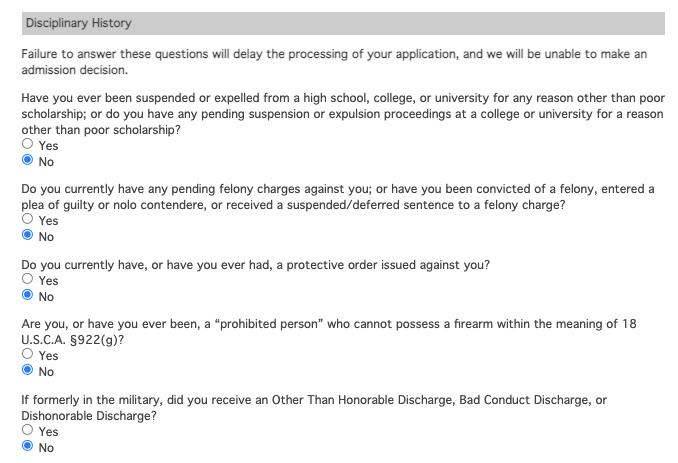The image size is (678, 463).
Task: Click the pending felony charges question text
Action: coord(338,196)
